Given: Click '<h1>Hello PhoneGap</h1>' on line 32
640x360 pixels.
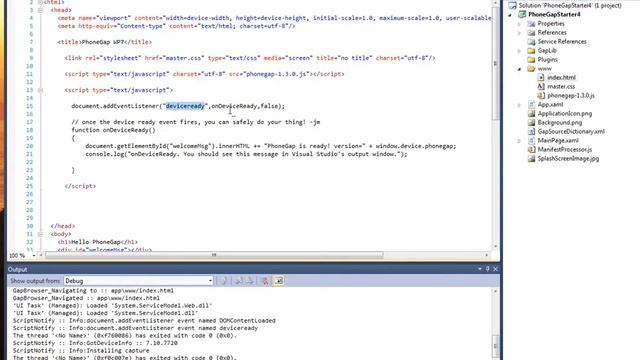Looking at the screenshot, I should click(x=98, y=242).
